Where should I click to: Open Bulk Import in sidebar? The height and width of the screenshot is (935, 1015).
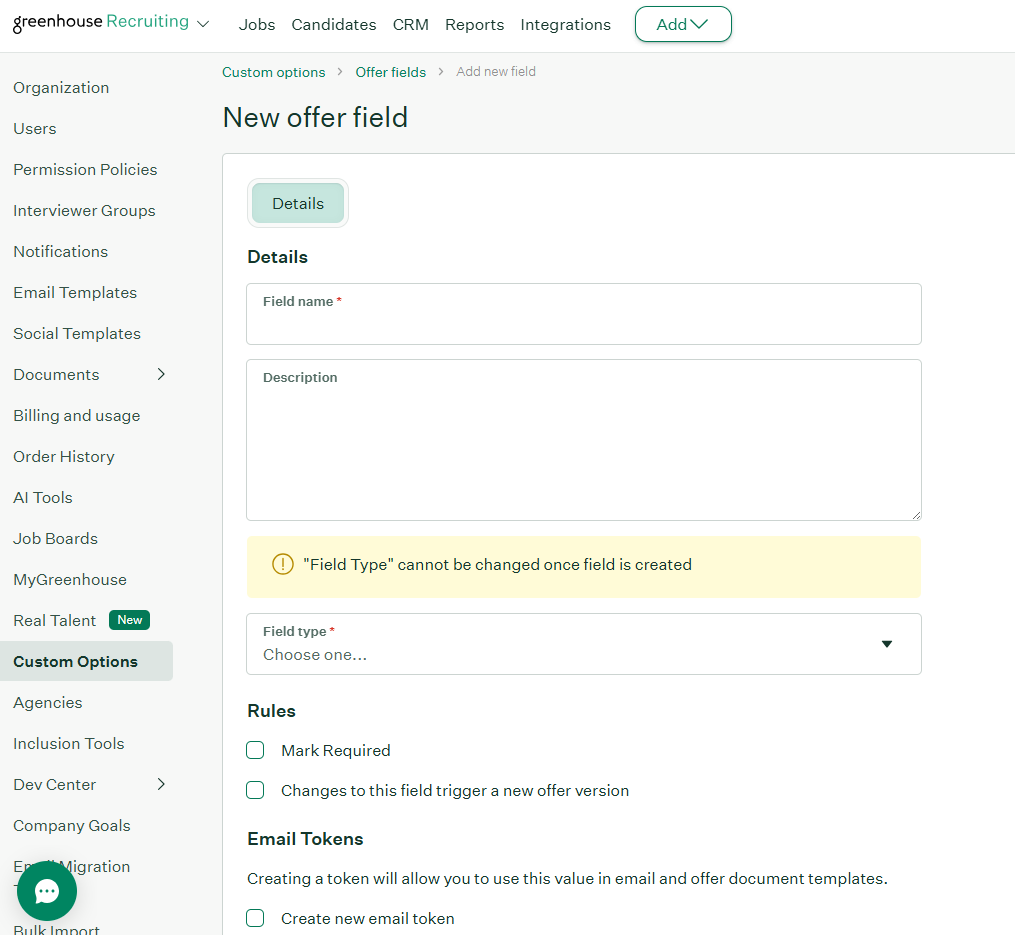[56, 929]
